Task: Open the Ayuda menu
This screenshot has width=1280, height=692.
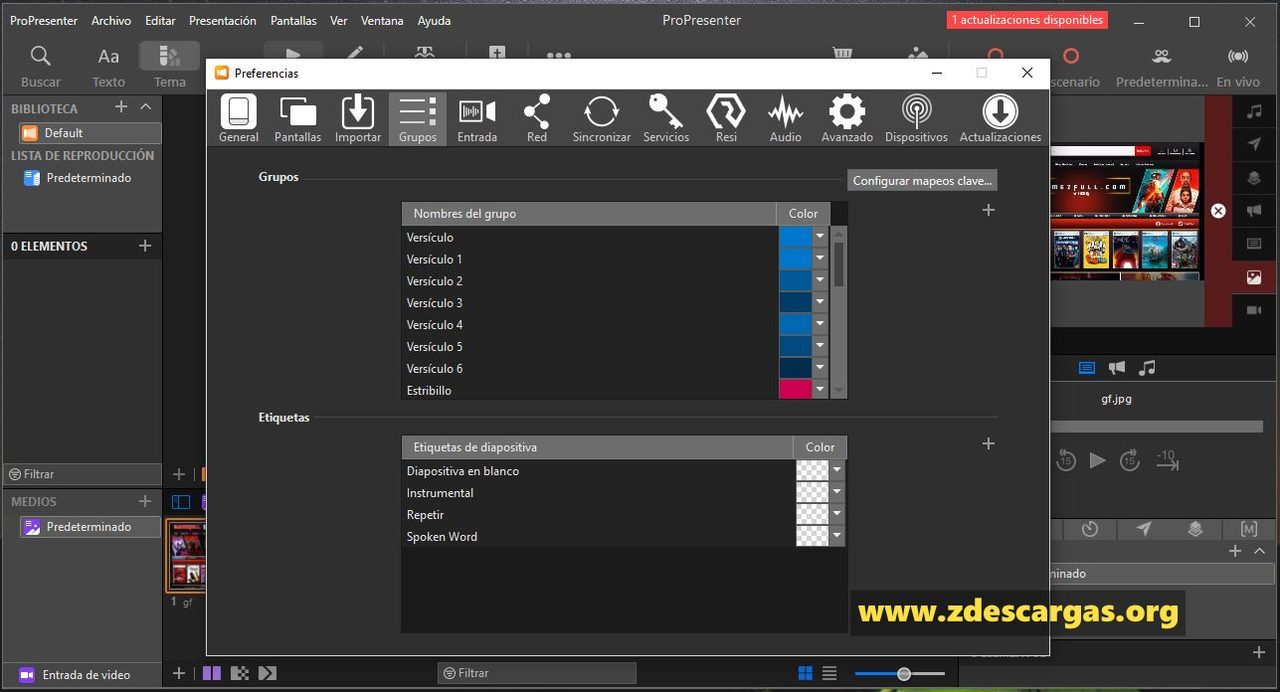Action: click(434, 20)
